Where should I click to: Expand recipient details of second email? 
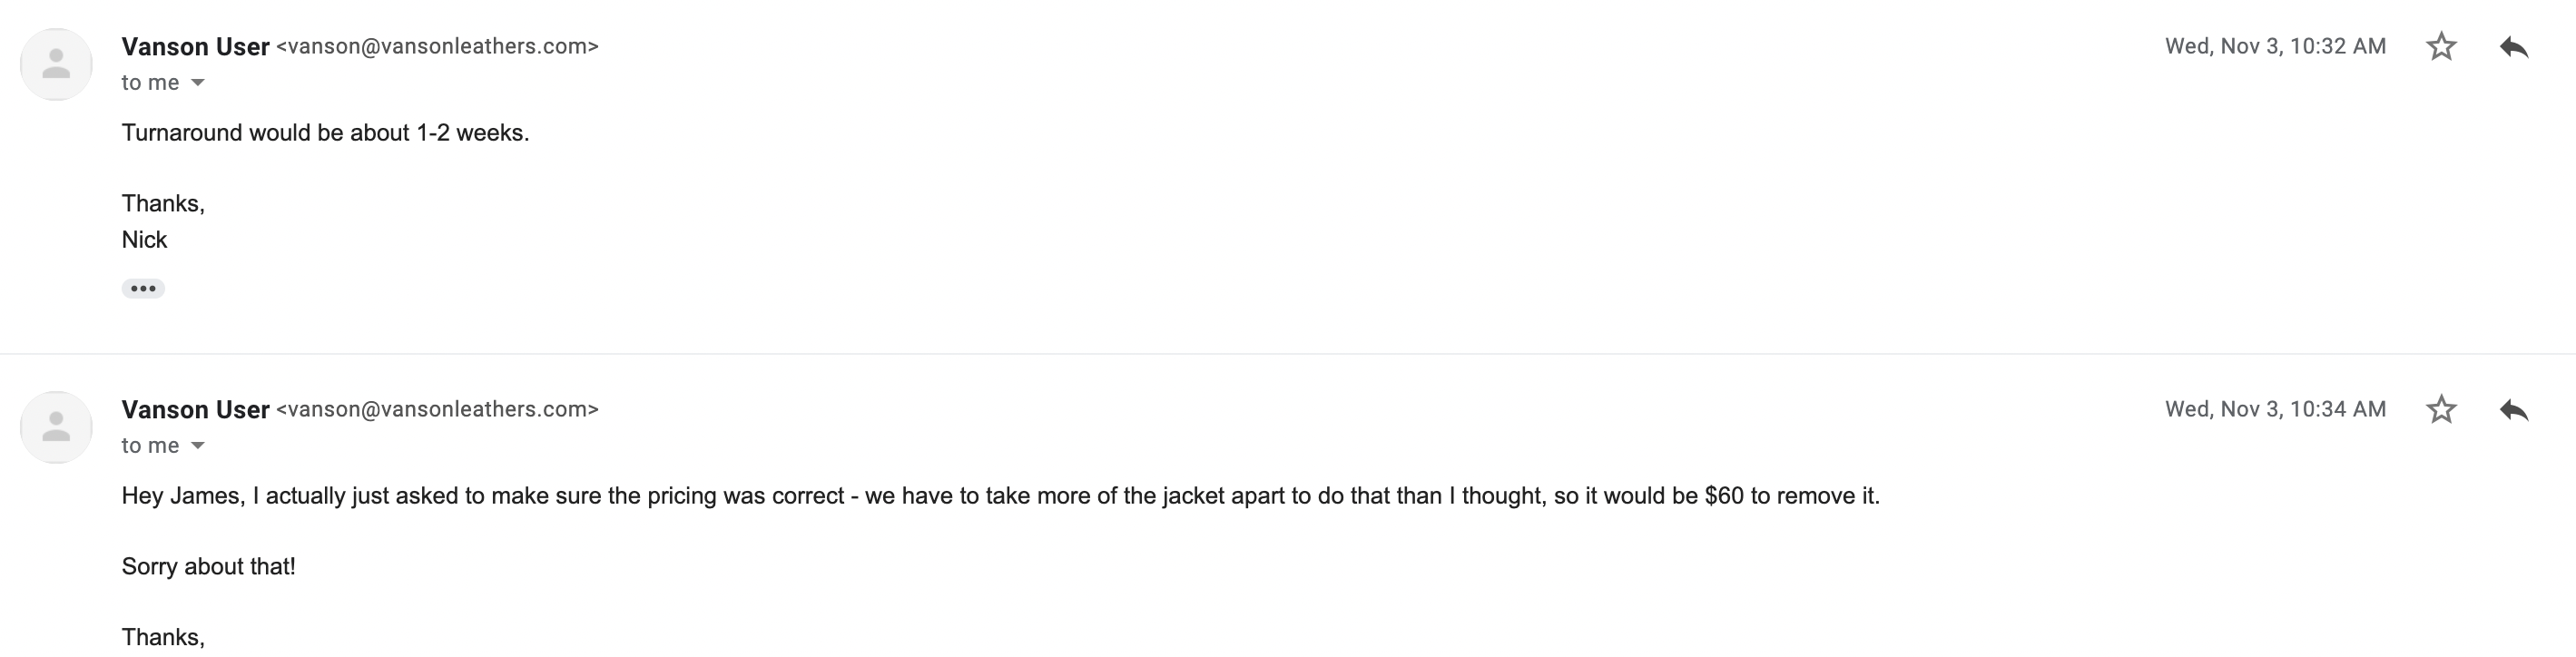[x=198, y=446]
